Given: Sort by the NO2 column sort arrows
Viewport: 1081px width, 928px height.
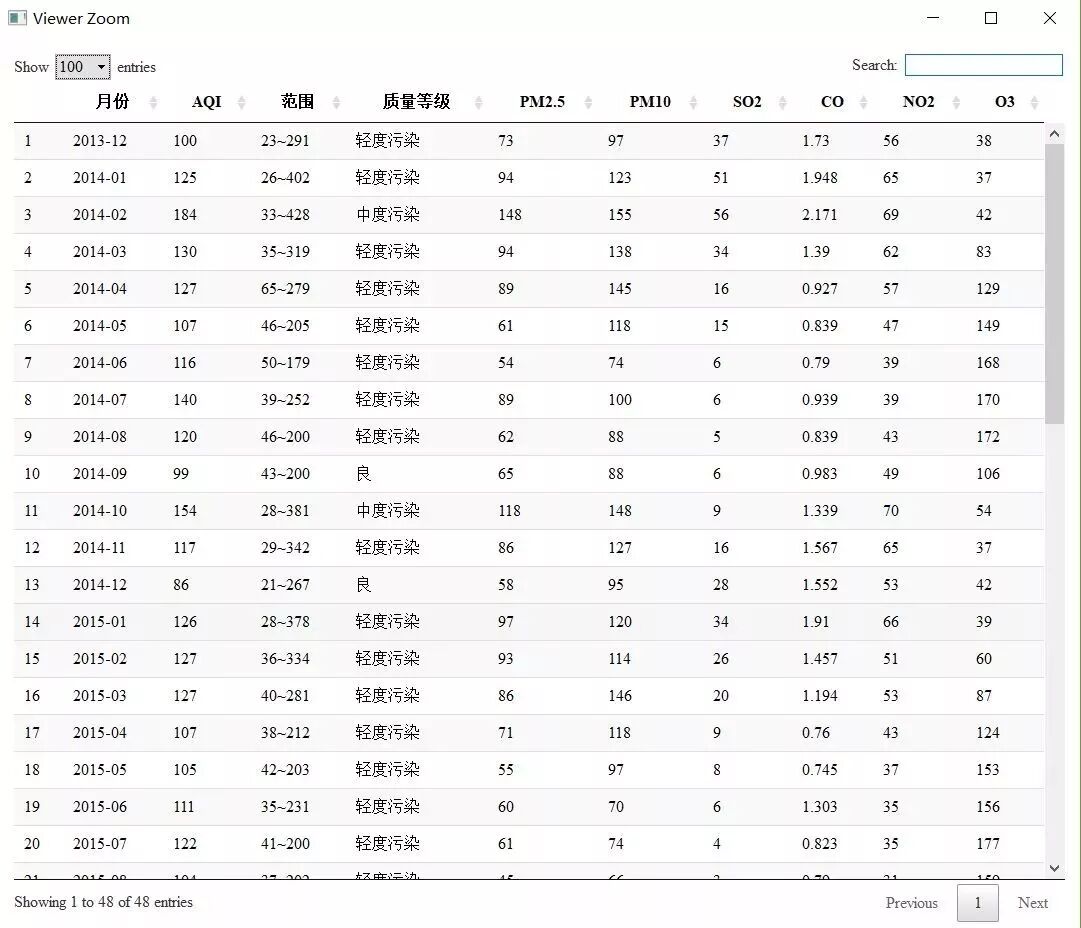Looking at the screenshot, I should (956, 103).
